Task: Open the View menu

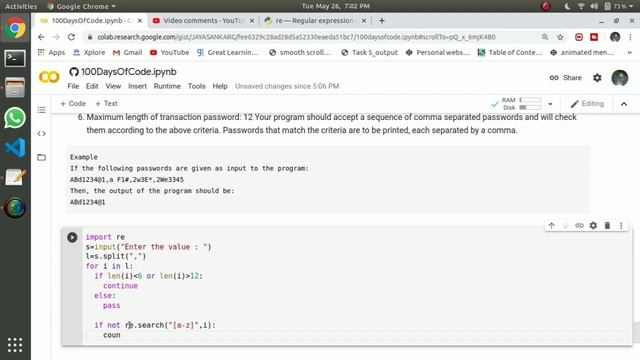Action: coord(113,86)
